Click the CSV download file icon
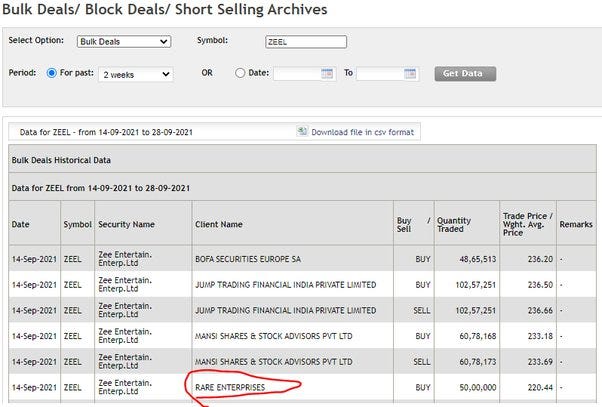 302,131
